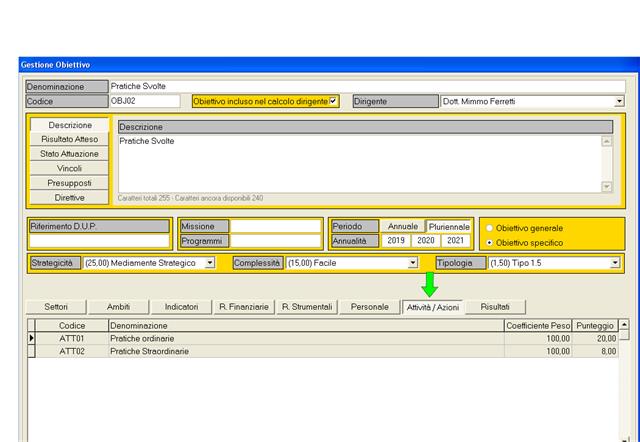Select 'Obiettivo specifico' radio button

(489, 243)
